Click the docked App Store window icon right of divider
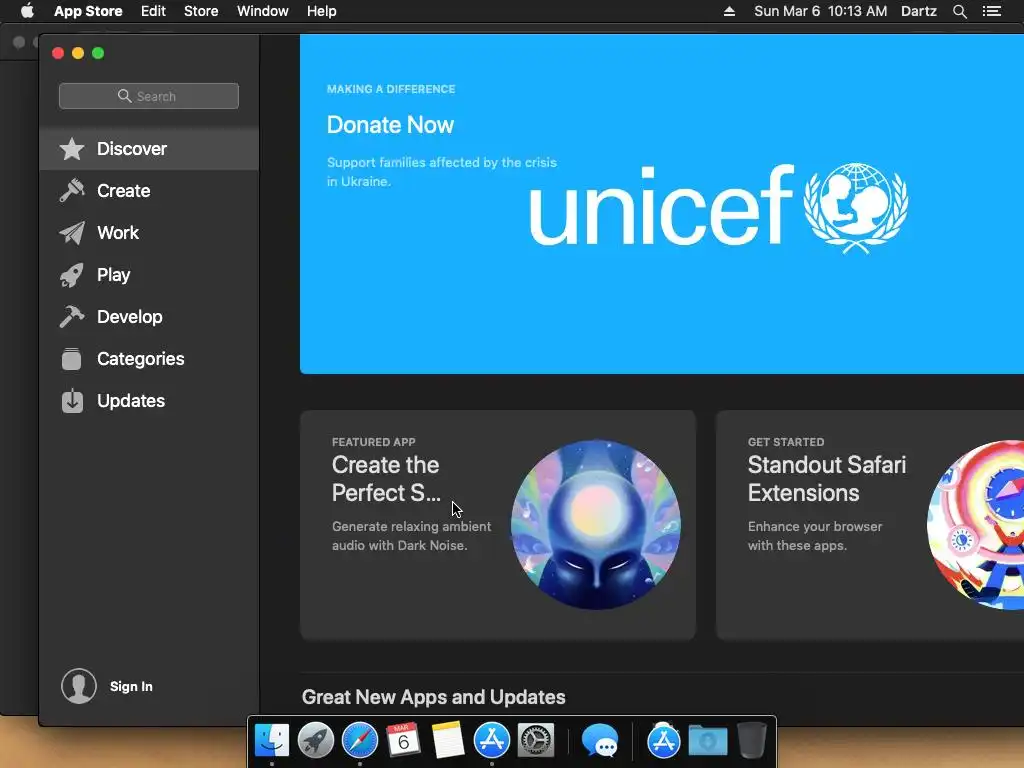Screen dimensions: 1024x768 (664, 741)
